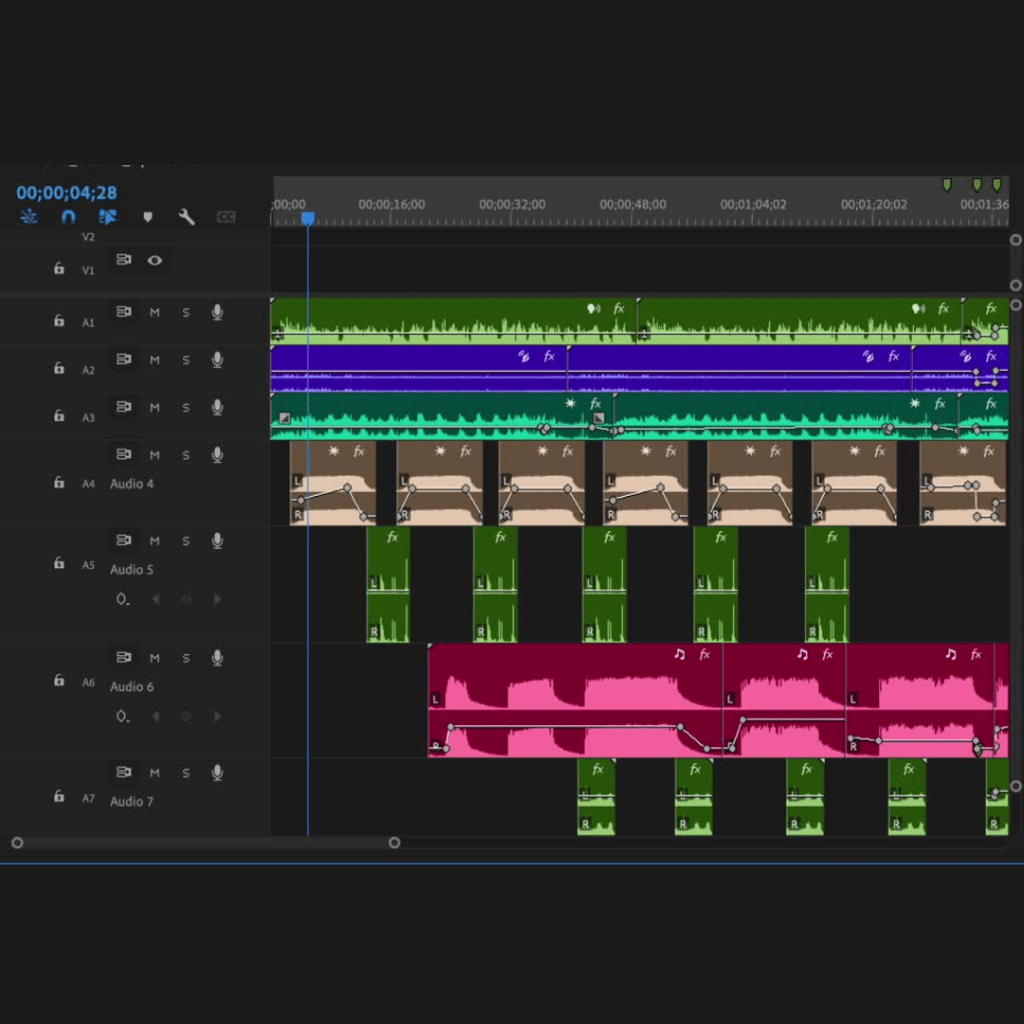This screenshot has width=1024, height=1024.
Task: Open Show Keyframes dropdown on Audio 6
Action: [x=122, y=717]
